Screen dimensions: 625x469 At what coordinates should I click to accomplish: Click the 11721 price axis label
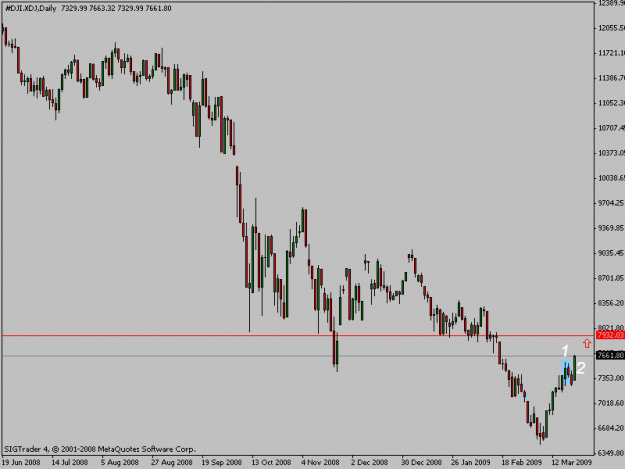click(x=611, y=53)
